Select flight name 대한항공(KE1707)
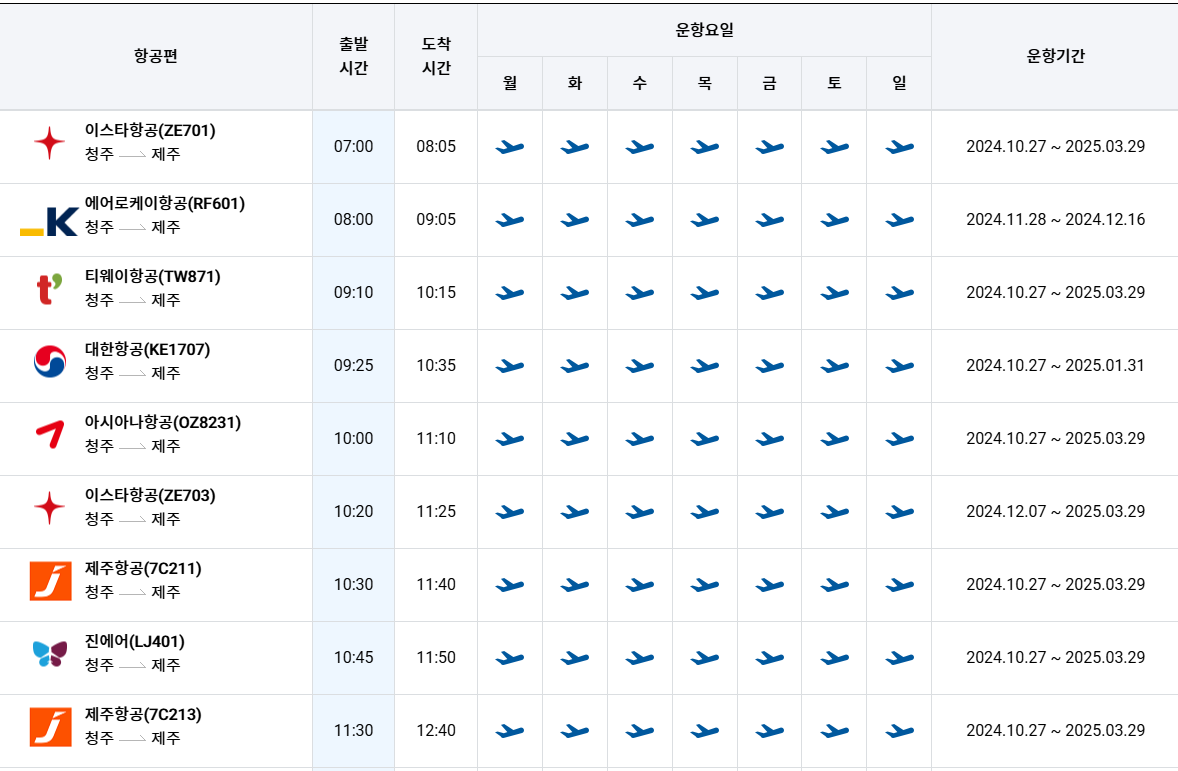The height and width of the screenshot is (771, 1178). coord(147,349)
